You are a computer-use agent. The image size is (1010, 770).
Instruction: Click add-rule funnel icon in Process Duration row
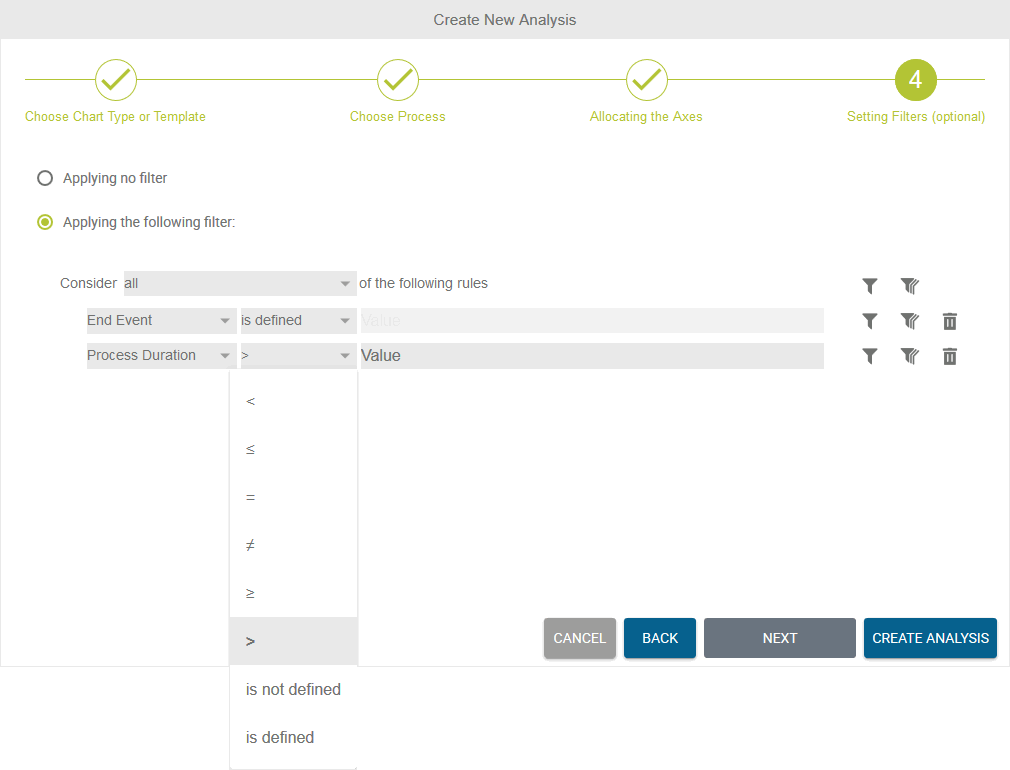[870, 356]
